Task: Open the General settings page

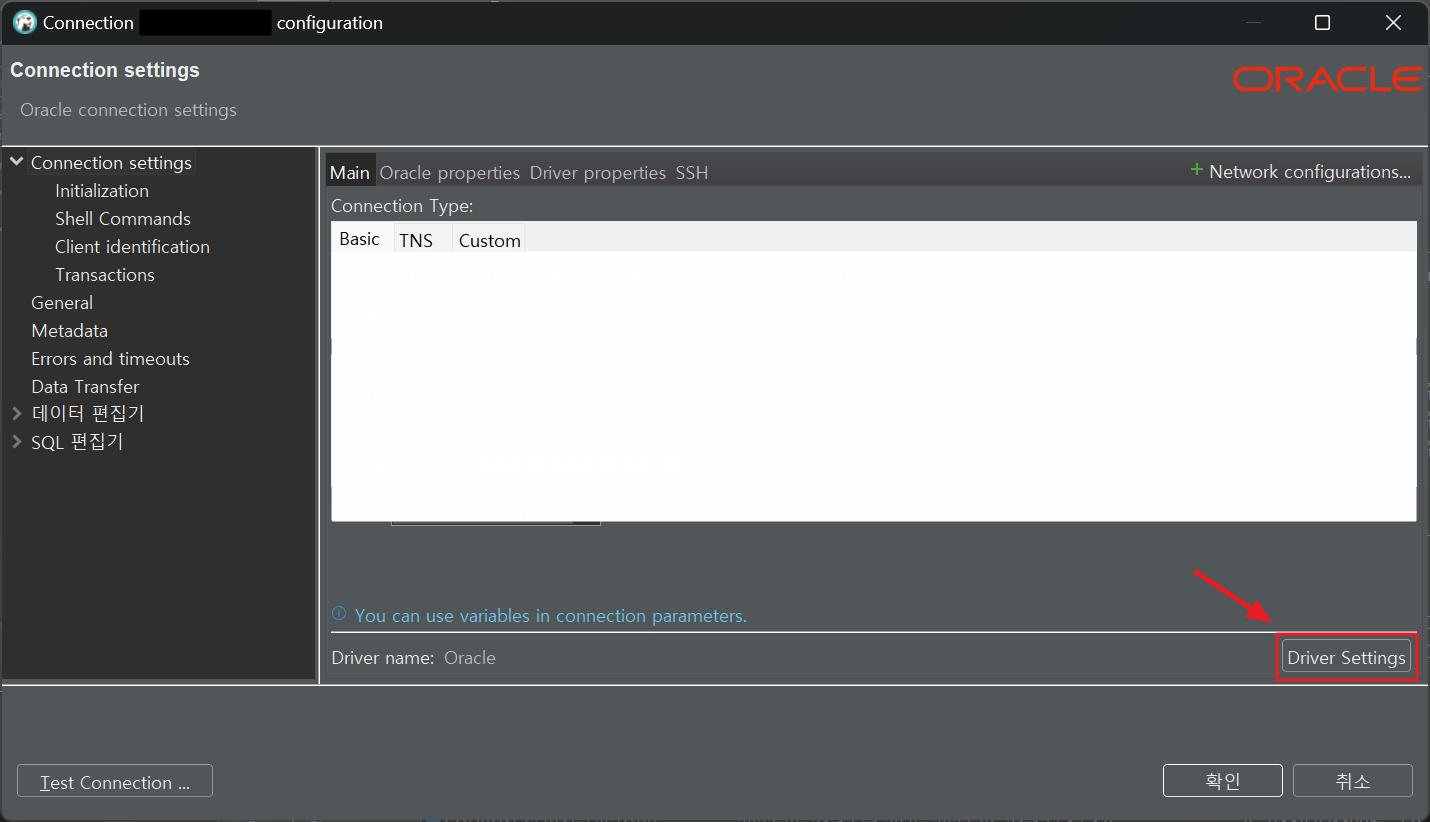Action: point(62,302)
